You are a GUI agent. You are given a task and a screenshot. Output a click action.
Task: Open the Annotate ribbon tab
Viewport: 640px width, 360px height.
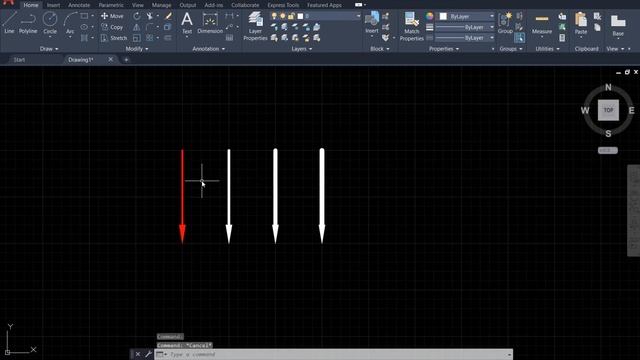[x=79, y=5]
